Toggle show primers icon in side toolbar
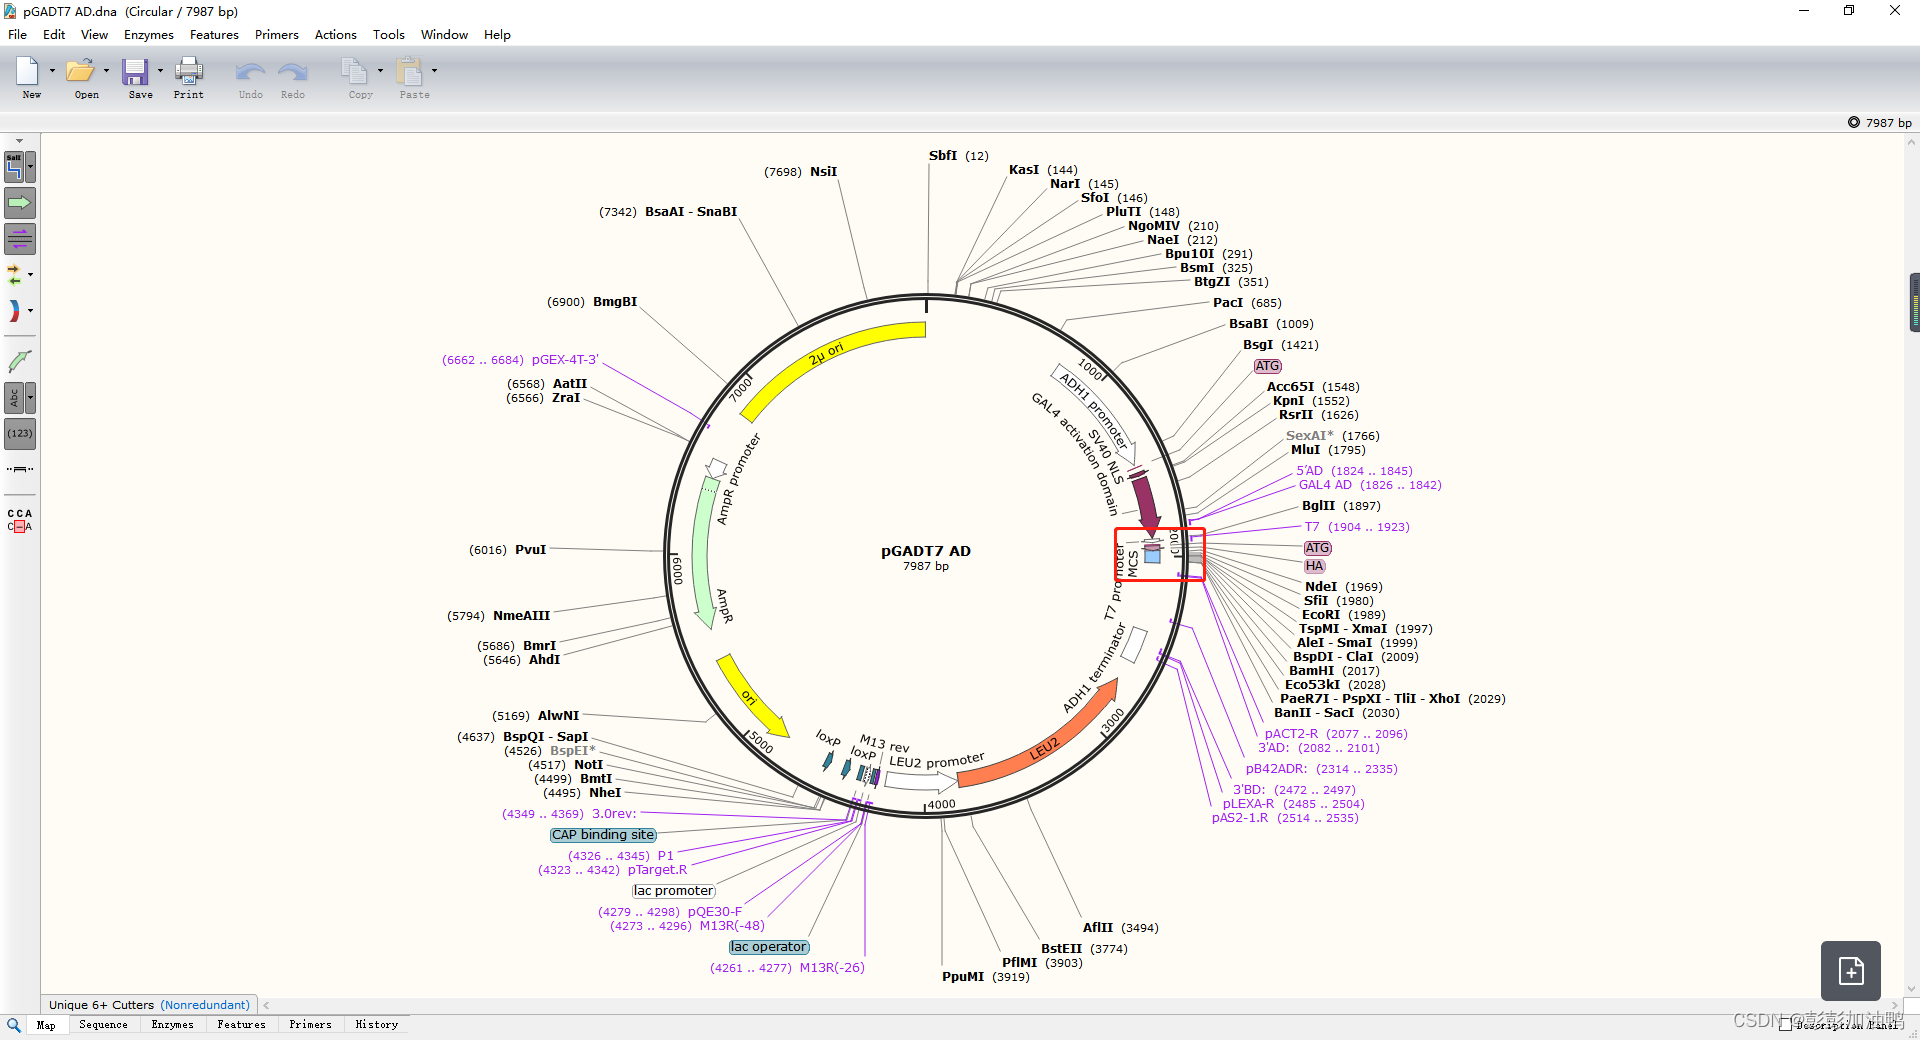 click(x=20, y=239)
